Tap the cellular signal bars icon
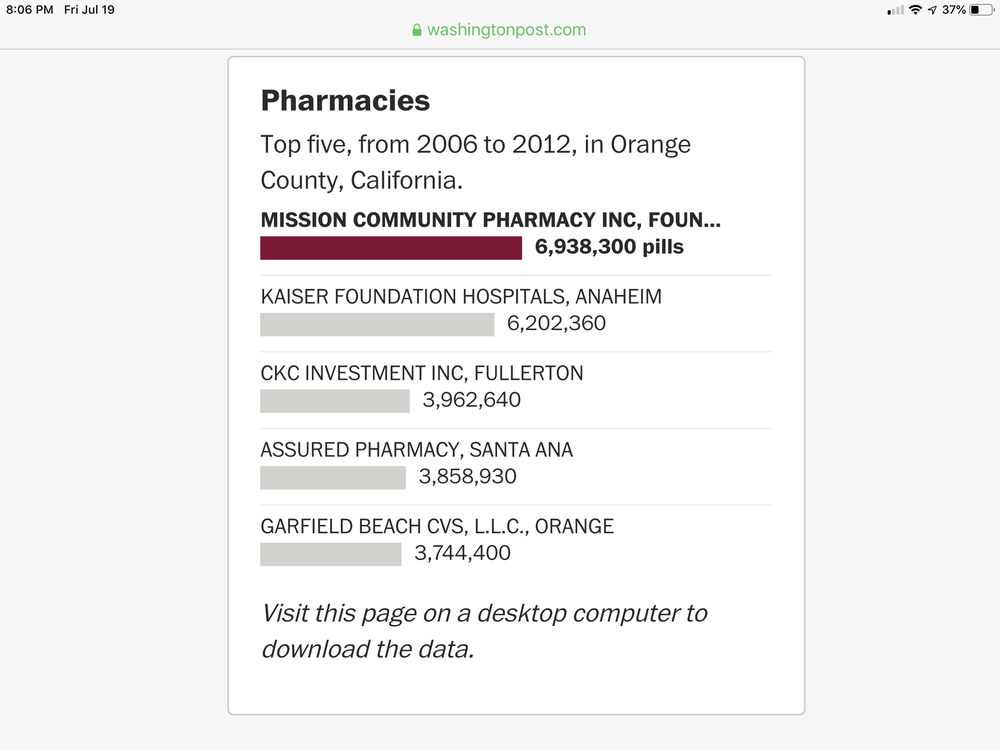This screenshot has height=750, width=1000. 895,10
